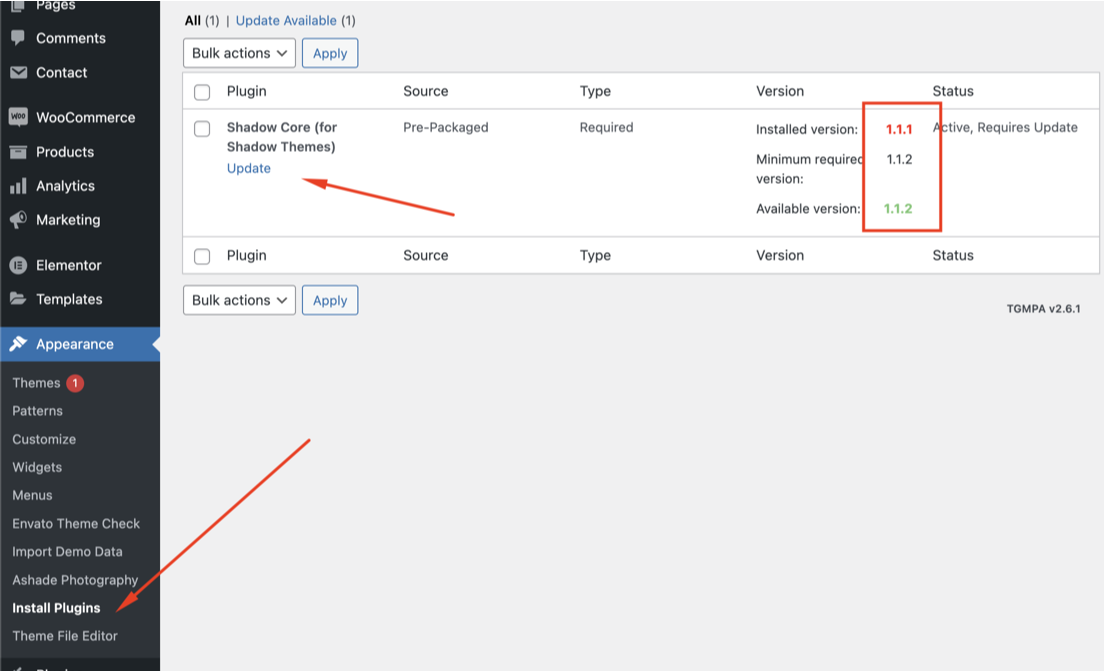Filter by the Update Available link
Image resolution: width=1105 pixels, height=671 pixels.
click(x=286, y=20)
